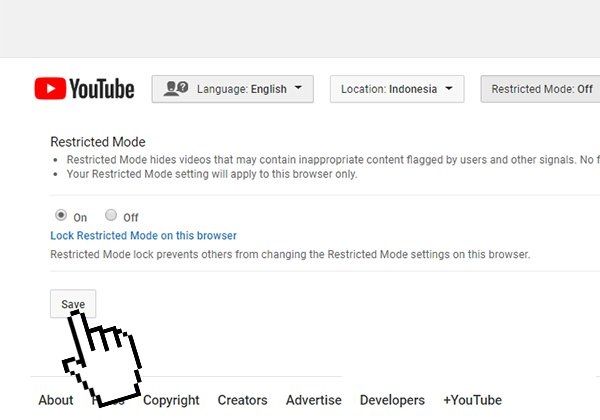Screen dimensions: 600x420
Task: Click the YouTube logo
Action: click(x=84, y=88)
